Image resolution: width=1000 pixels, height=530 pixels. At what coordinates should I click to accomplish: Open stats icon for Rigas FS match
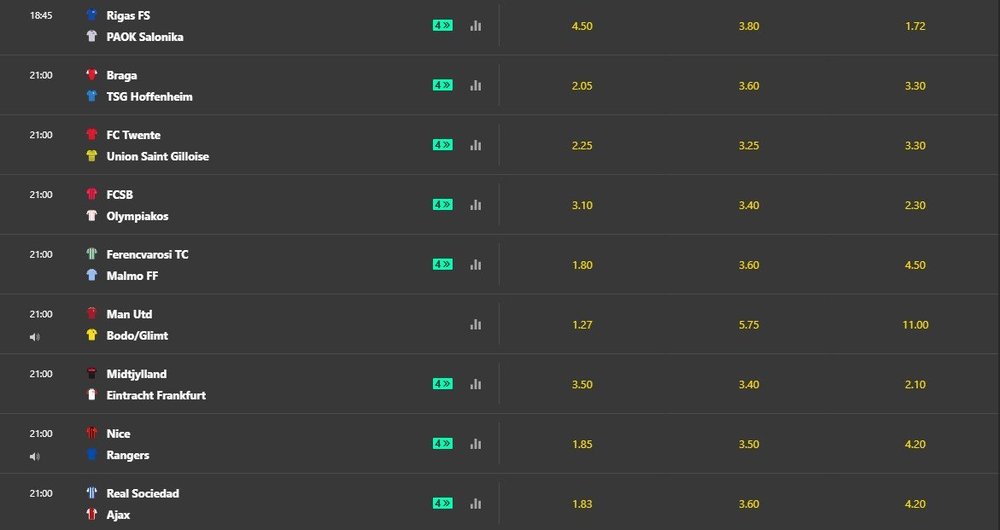pos(475,26)
